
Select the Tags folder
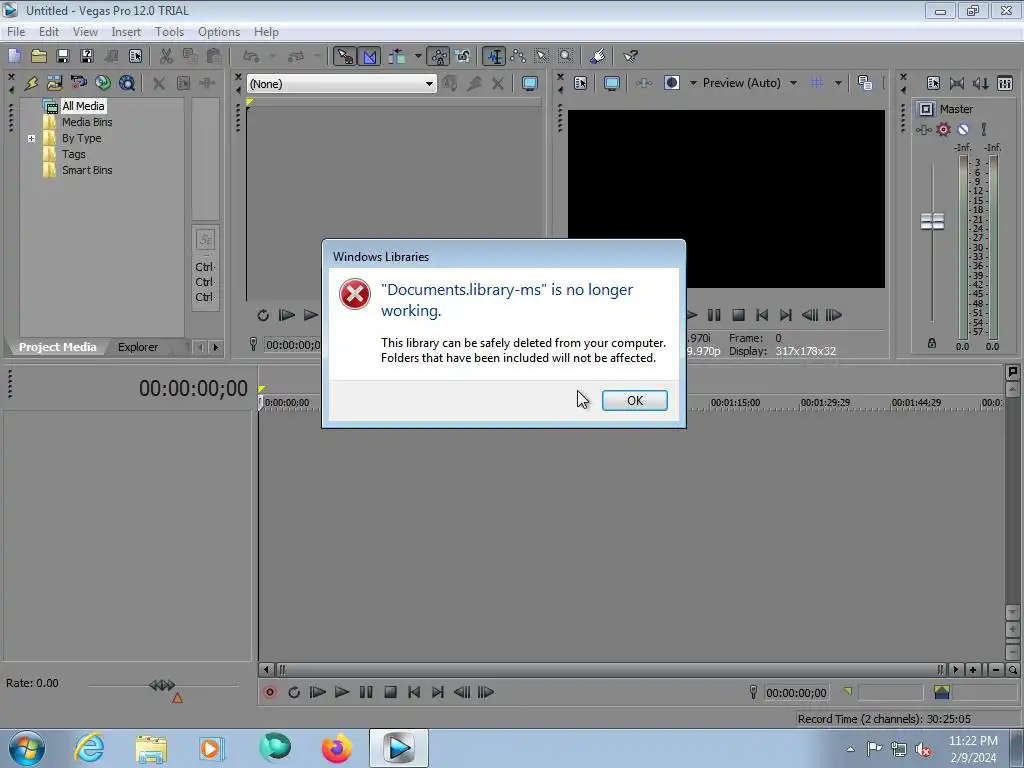pyautogui.click(x=74, y=154)
